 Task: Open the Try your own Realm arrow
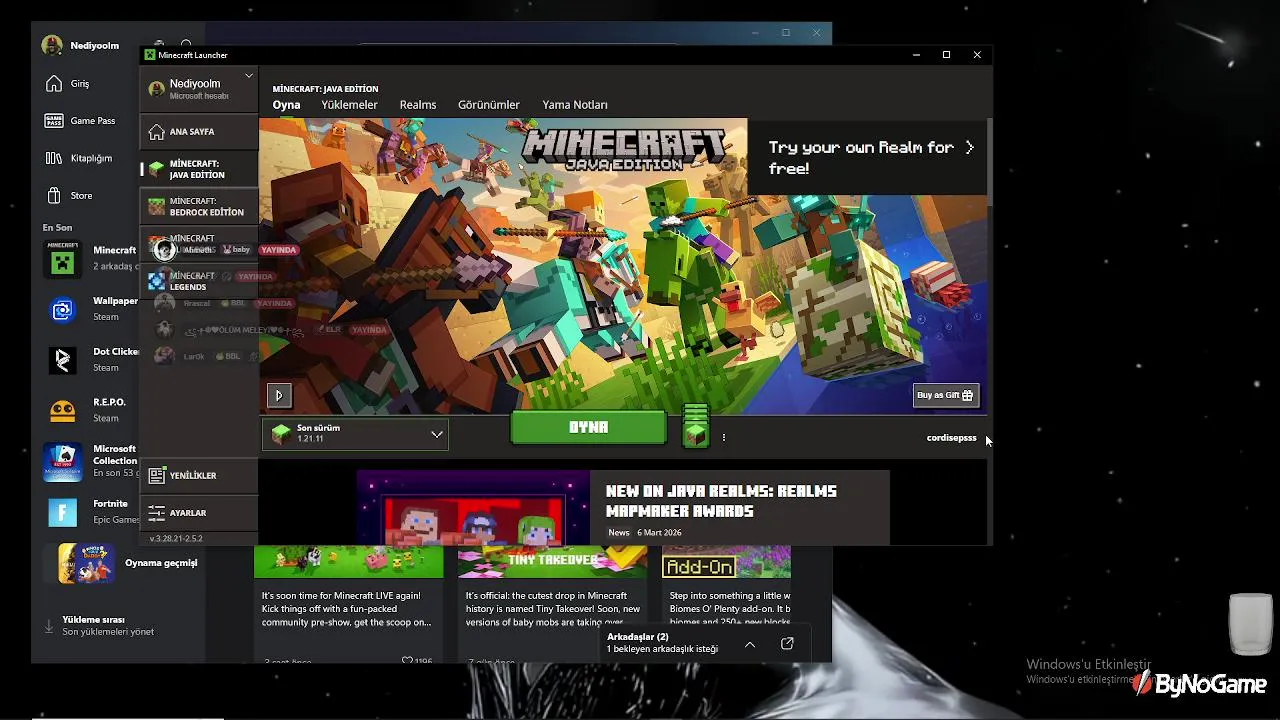pyautogui.click(x=969, y=147)
